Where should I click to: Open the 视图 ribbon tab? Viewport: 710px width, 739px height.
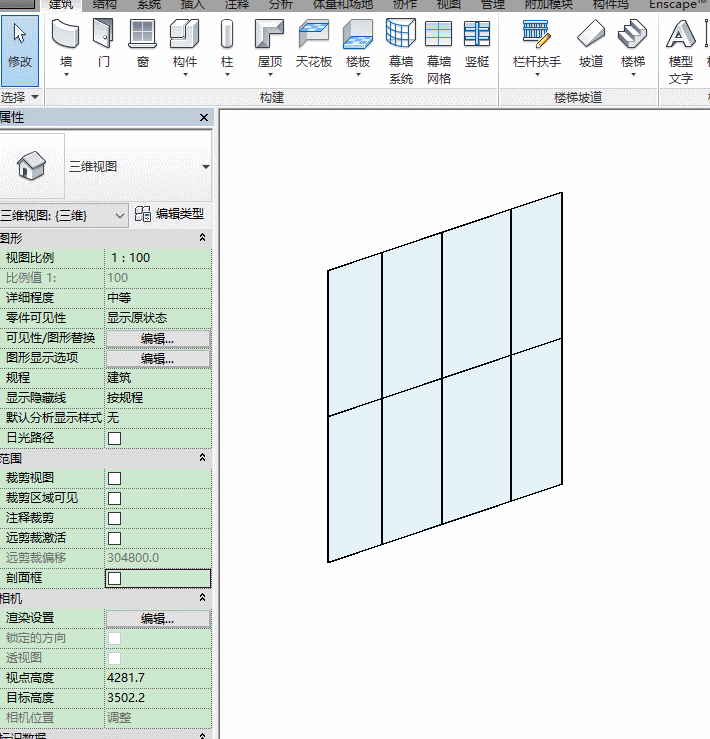point(448,5)
